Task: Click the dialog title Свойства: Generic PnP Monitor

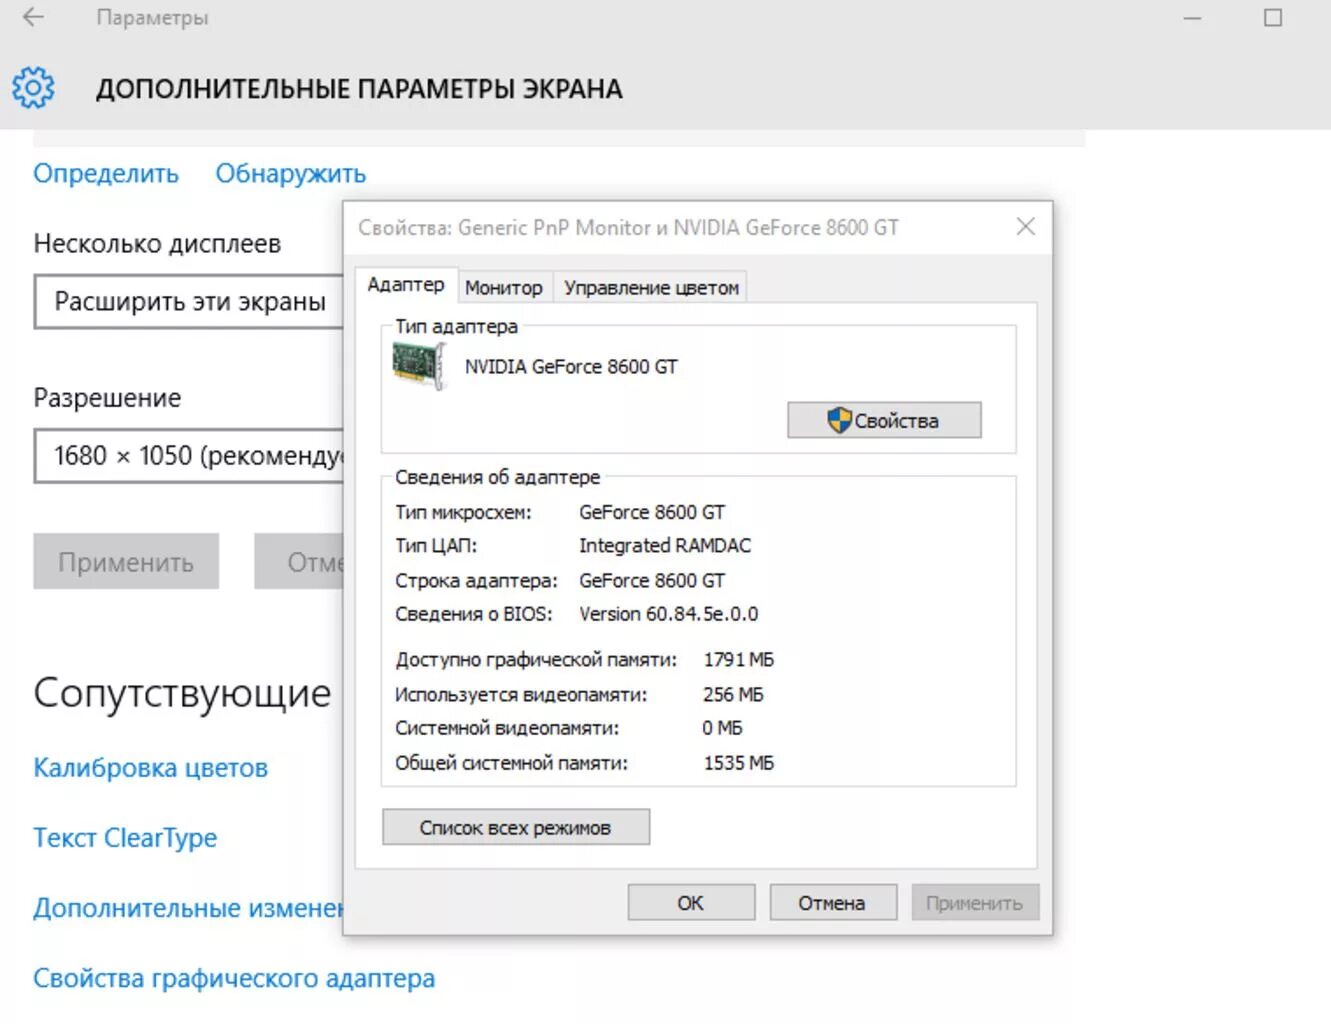Action: click(x=628, y=228)
